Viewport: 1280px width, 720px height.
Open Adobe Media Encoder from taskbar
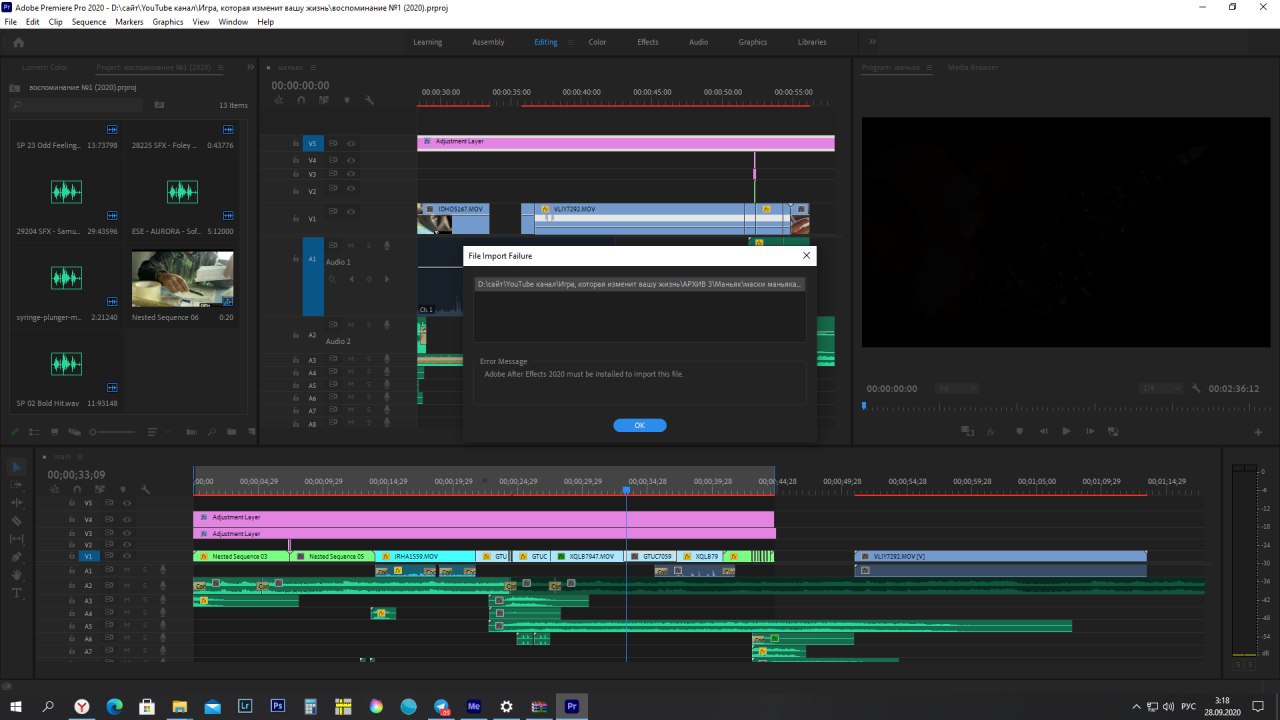474,706
